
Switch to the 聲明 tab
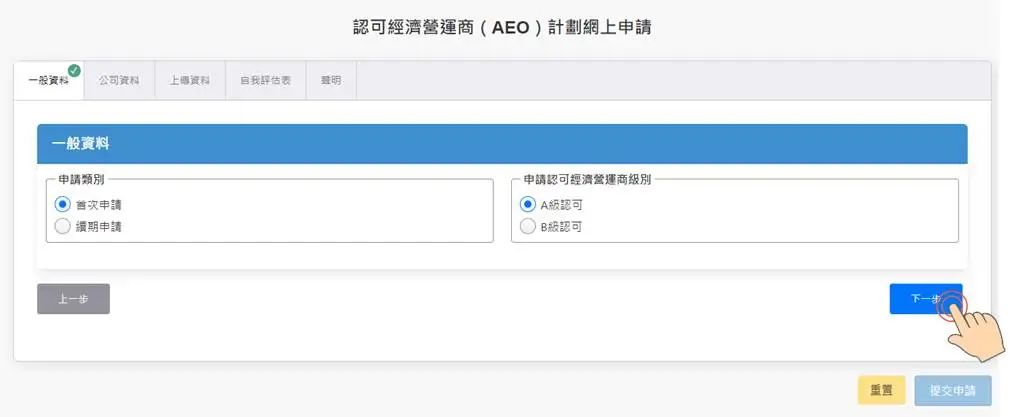tap(331, 81)
